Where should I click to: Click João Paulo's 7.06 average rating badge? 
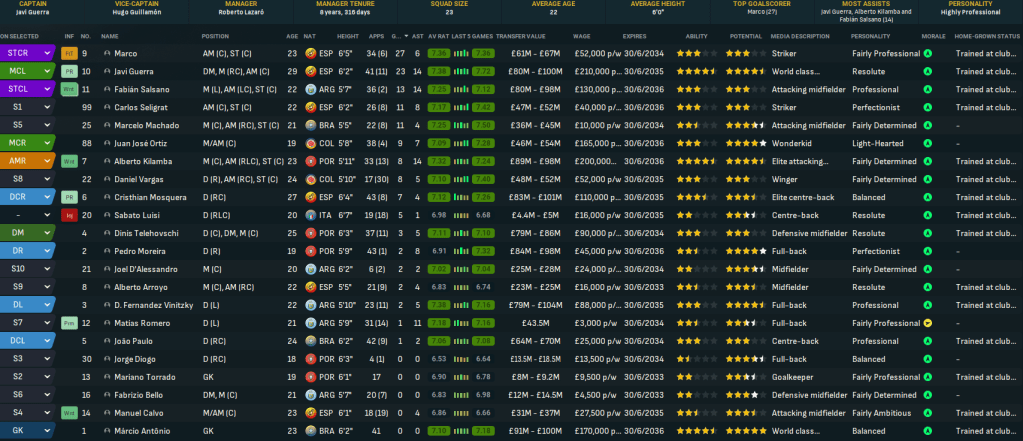[x=437, y=340]
